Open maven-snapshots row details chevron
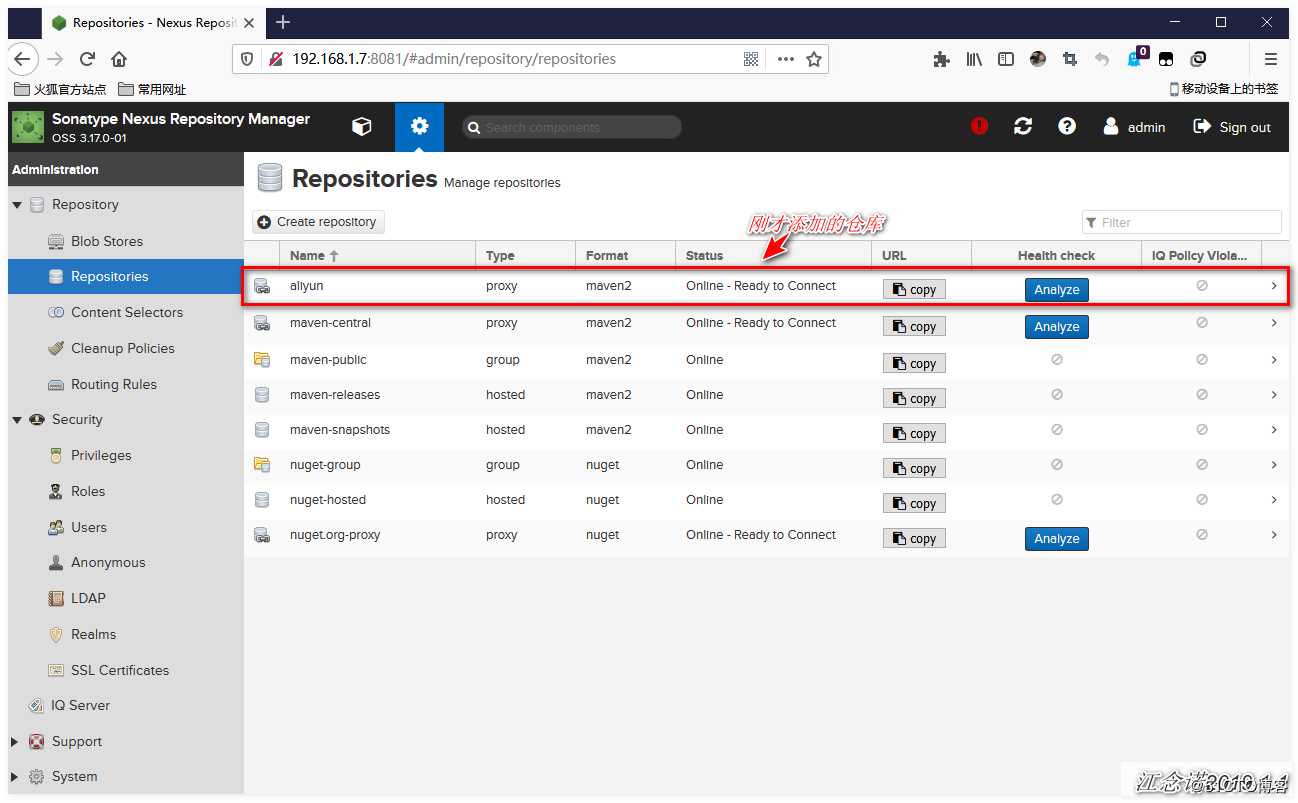1298x803 pixels. [1274, 430]
